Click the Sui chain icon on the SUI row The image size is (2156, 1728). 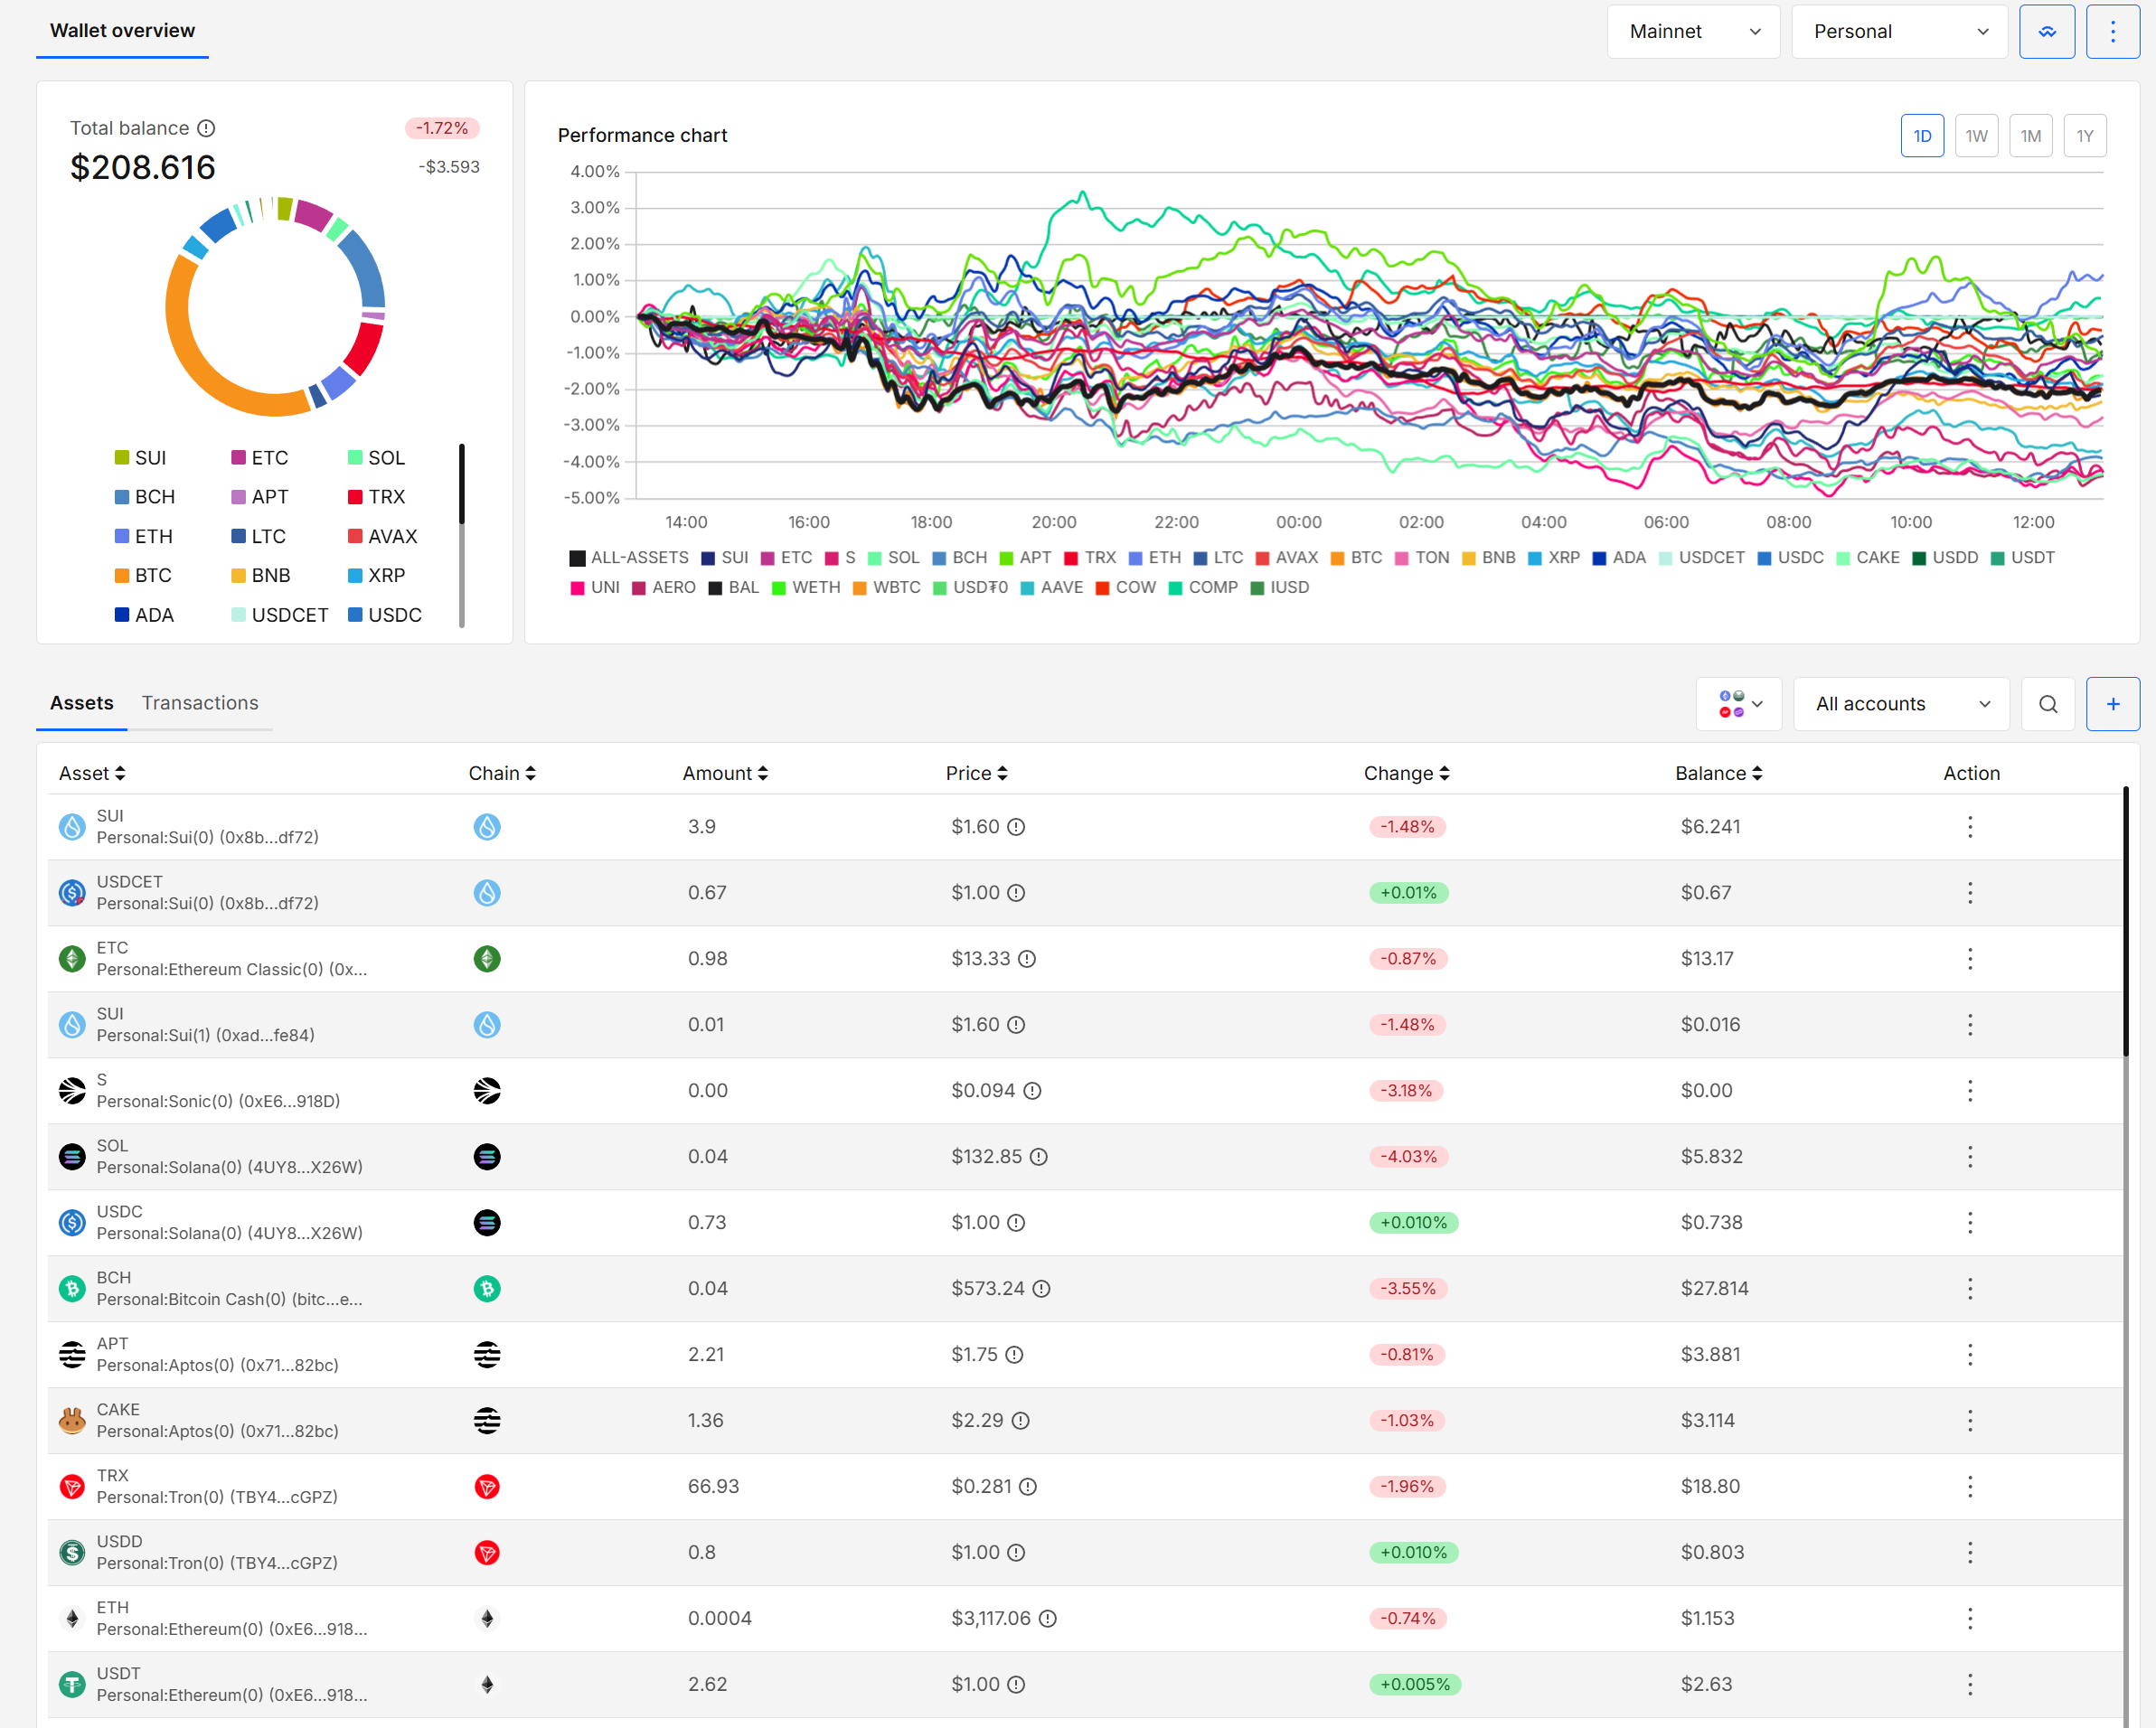click(x=487, y=827)
